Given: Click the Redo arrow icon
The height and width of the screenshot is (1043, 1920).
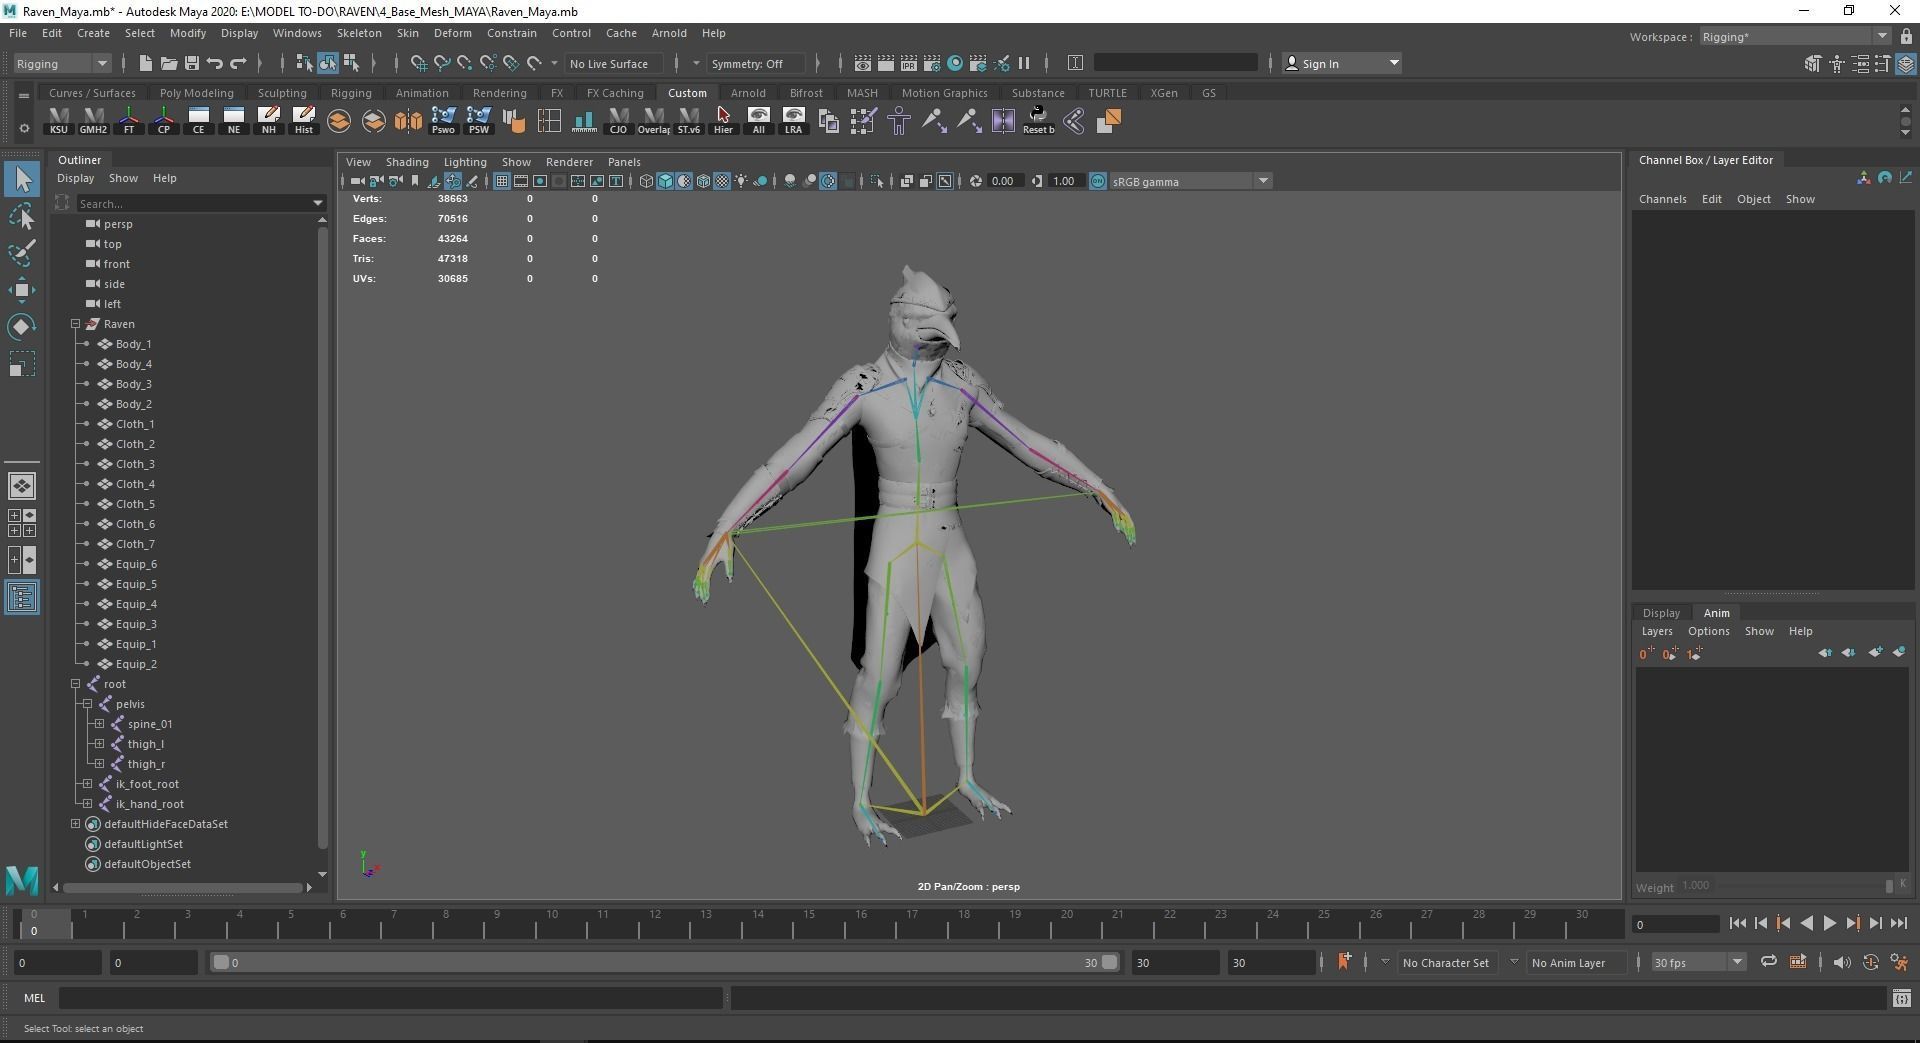Looking at the screenshot, I should coord(238,63).
